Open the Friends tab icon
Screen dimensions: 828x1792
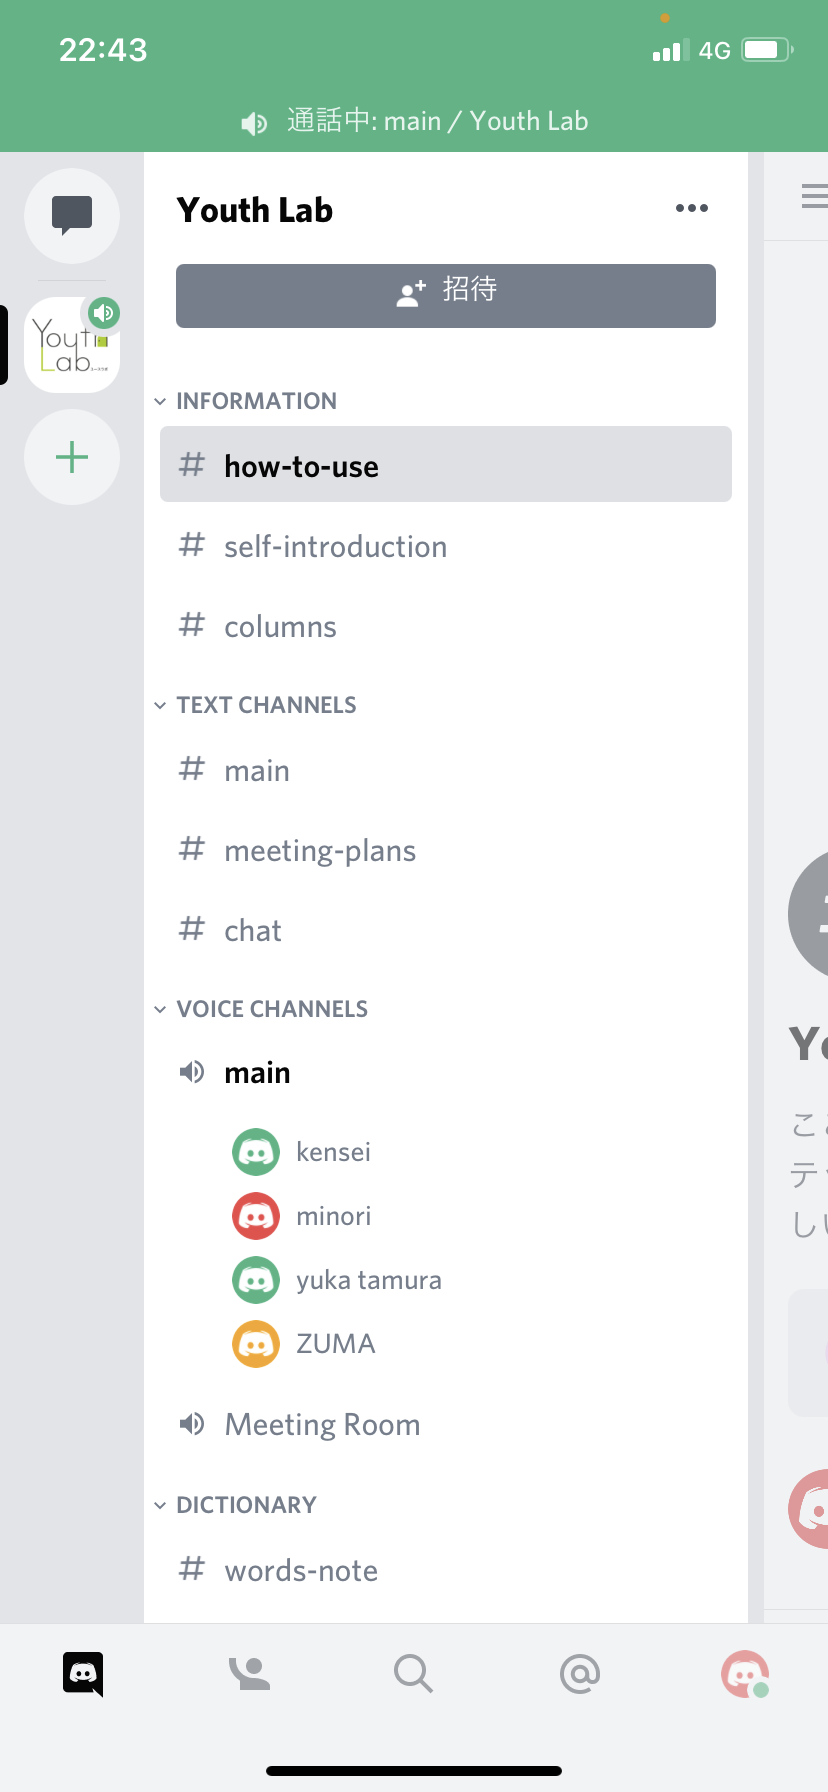[249, 1673]
